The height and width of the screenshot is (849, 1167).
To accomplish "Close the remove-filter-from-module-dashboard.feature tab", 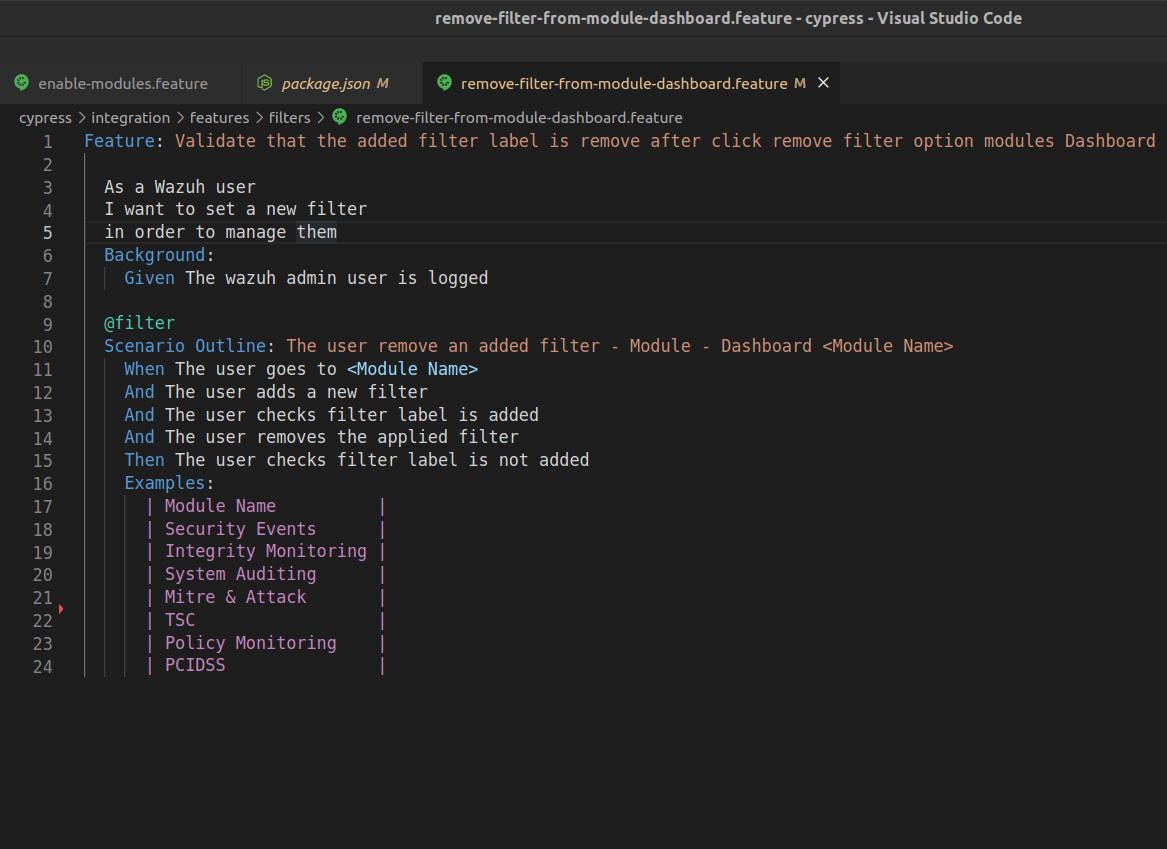I will pos(823,83).
